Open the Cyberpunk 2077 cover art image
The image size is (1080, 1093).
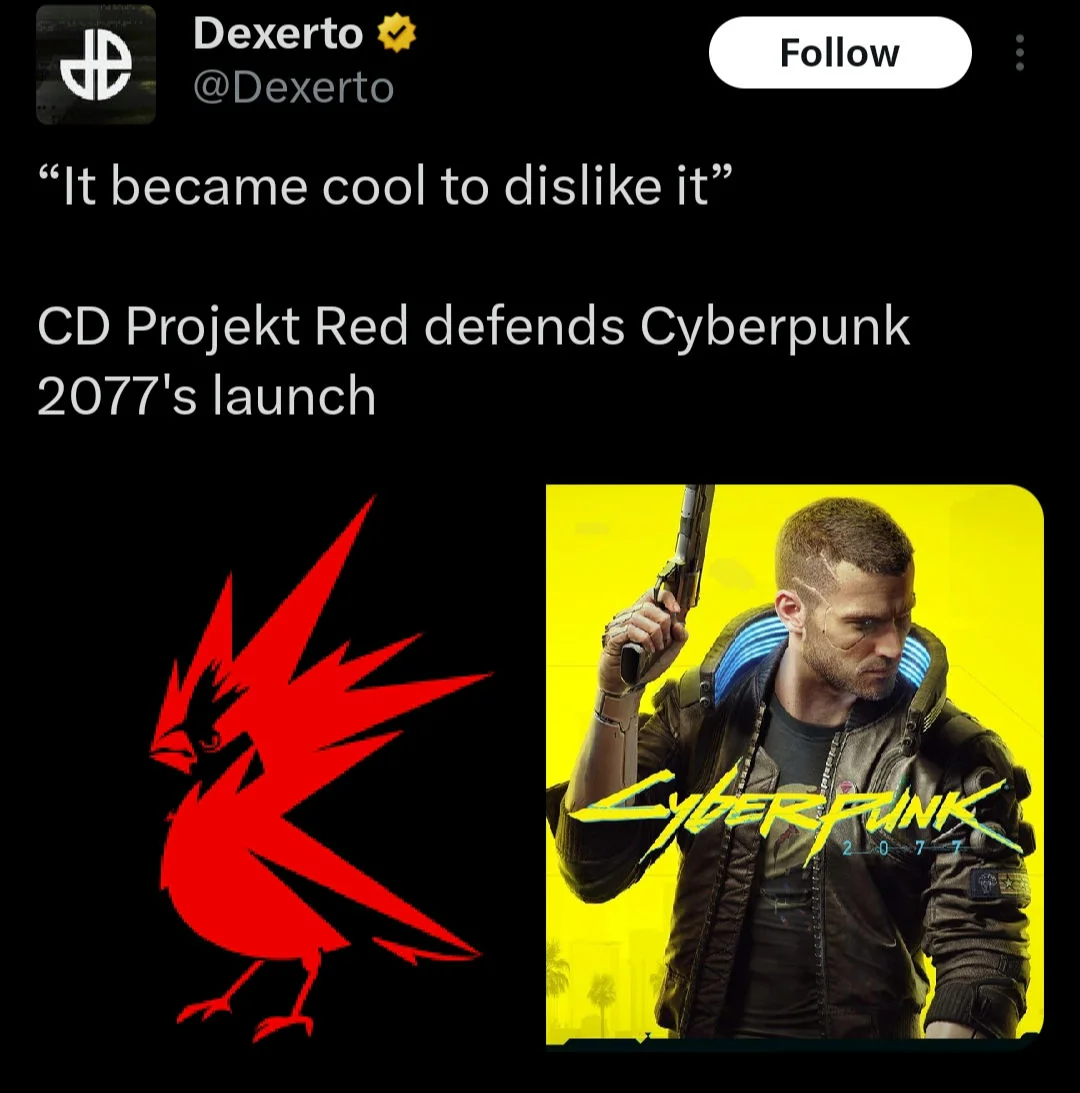[794, 765]
